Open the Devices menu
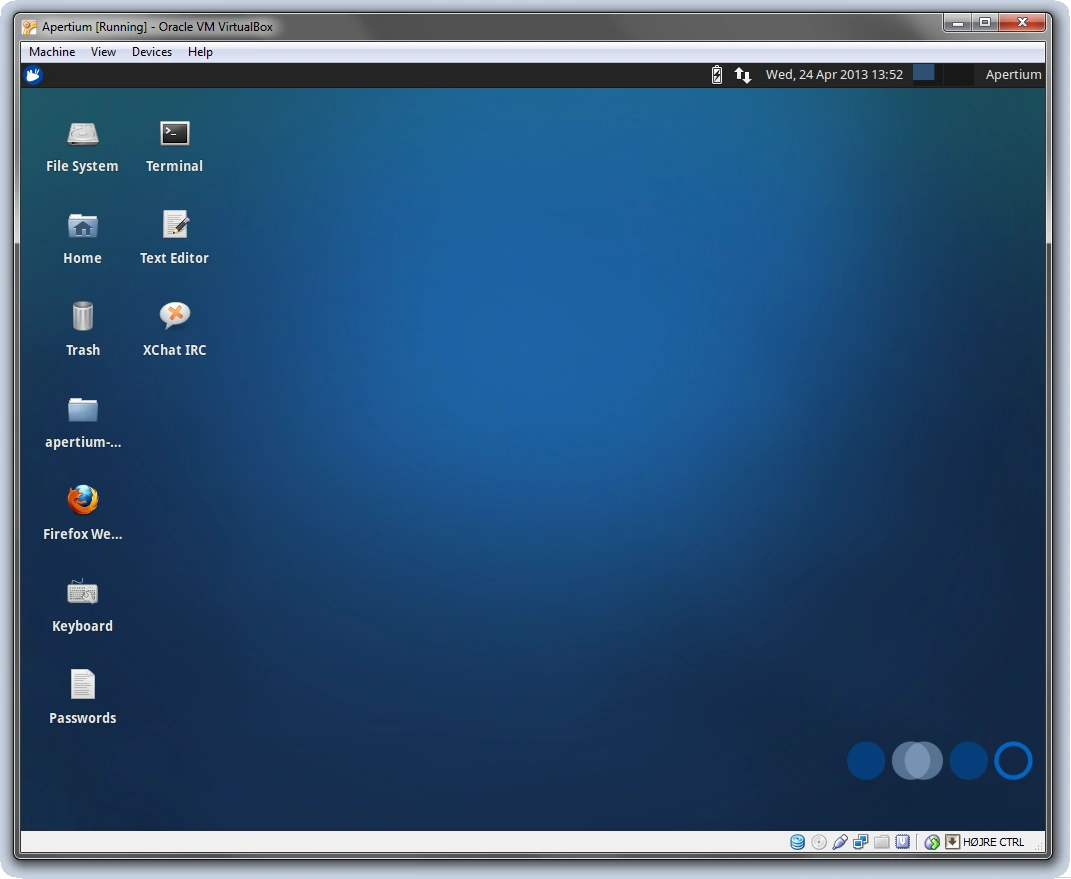1071x879 pixels. pyautogui.click(x=152, y=52)
